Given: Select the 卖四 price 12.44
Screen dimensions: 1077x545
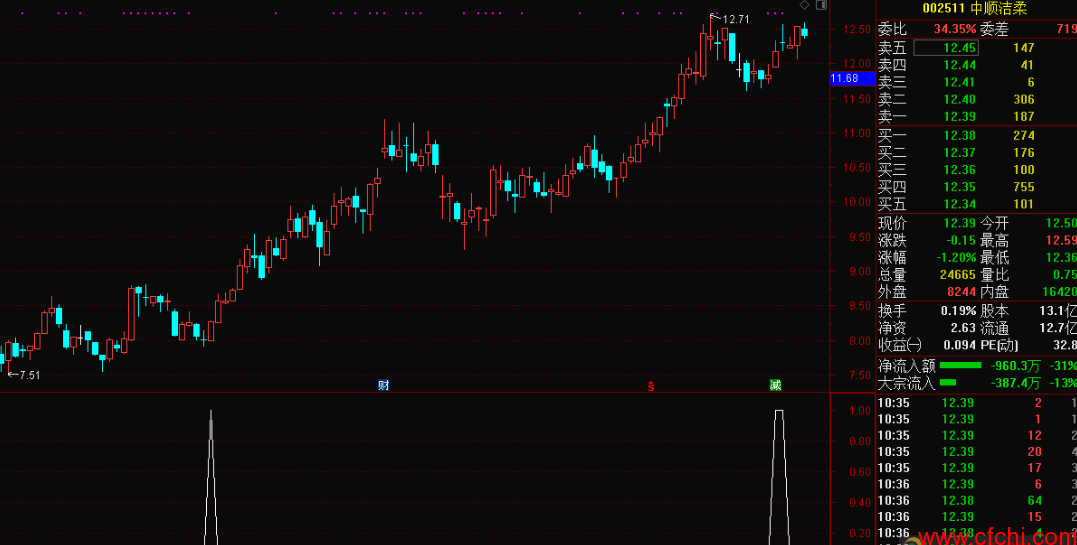Looking at the screenshot, I should pyautogui.click(x=960, y=65).
